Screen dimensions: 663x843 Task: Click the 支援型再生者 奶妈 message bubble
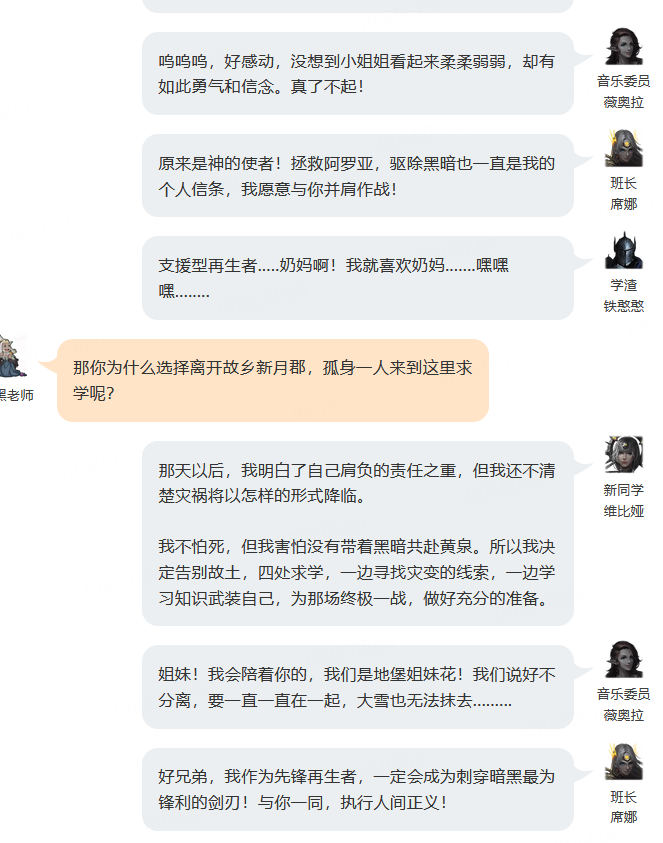coord(358,278)
